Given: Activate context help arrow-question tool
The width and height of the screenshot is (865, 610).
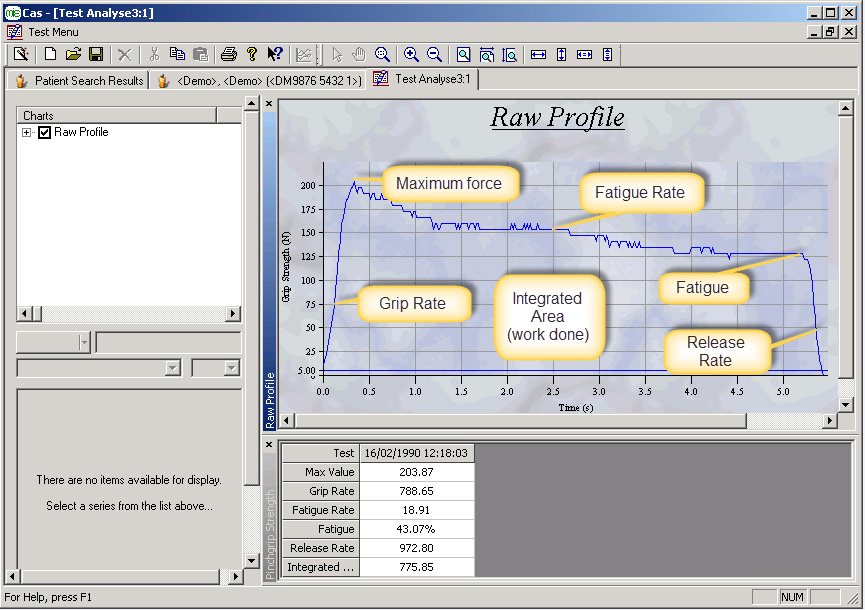Looking at the screenshot, I should point(275,54).
